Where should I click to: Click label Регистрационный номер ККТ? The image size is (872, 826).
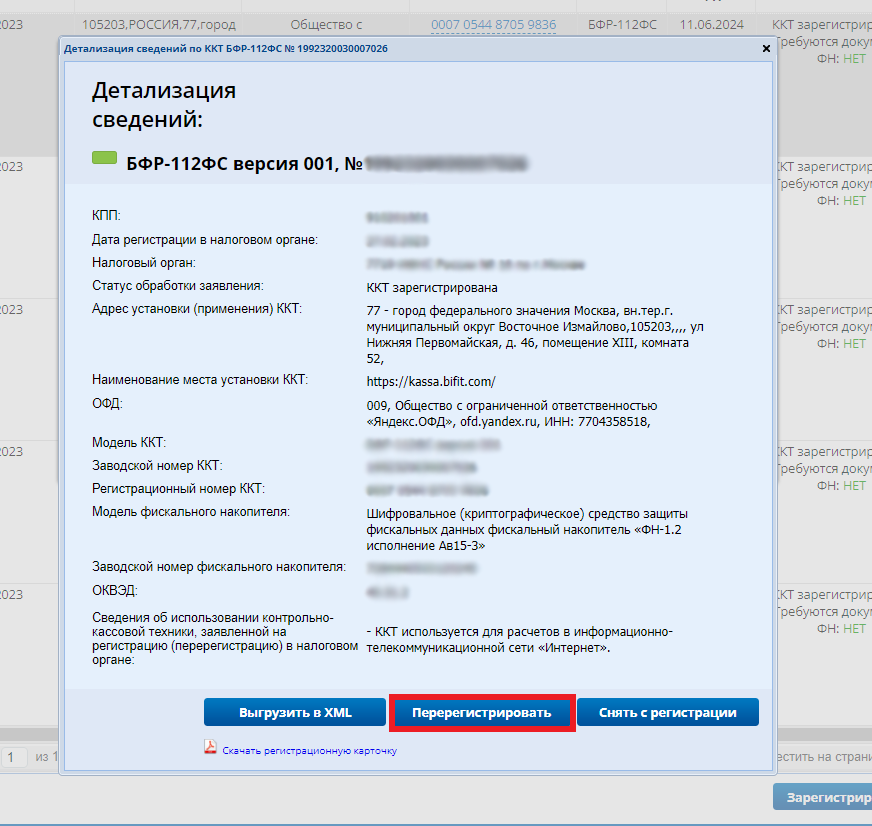[179, 488]
